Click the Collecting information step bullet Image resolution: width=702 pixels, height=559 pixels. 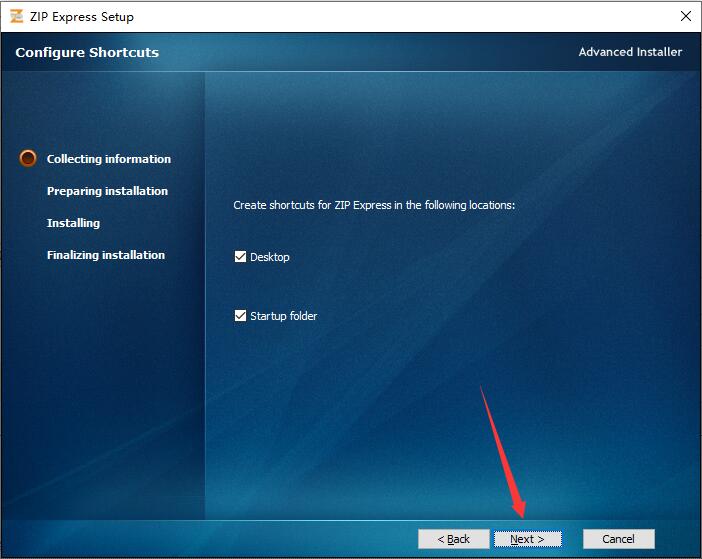point(28,158)
